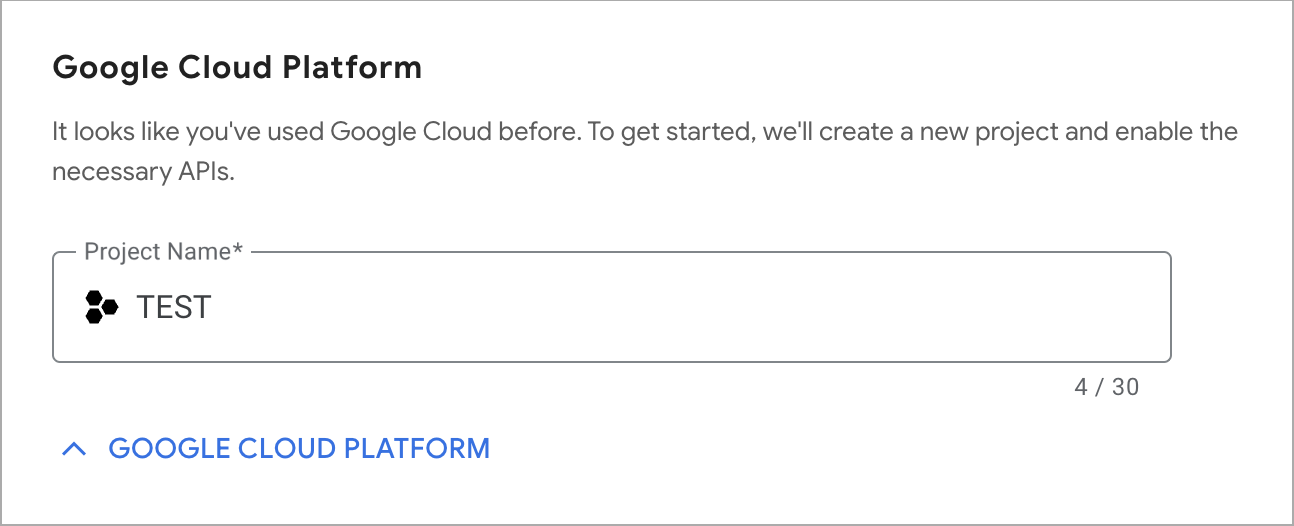Click the description paragraph's first line

pos(645,131)
